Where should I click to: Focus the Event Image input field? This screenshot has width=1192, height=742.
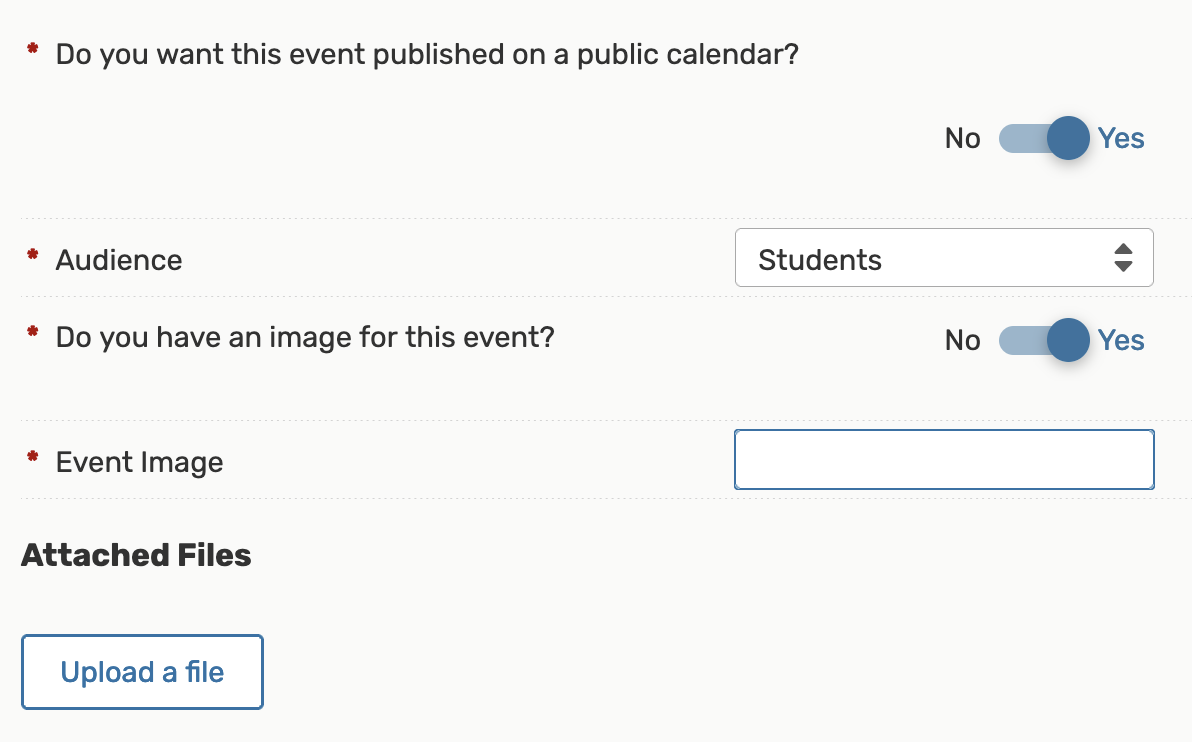[x=943, y=460]
